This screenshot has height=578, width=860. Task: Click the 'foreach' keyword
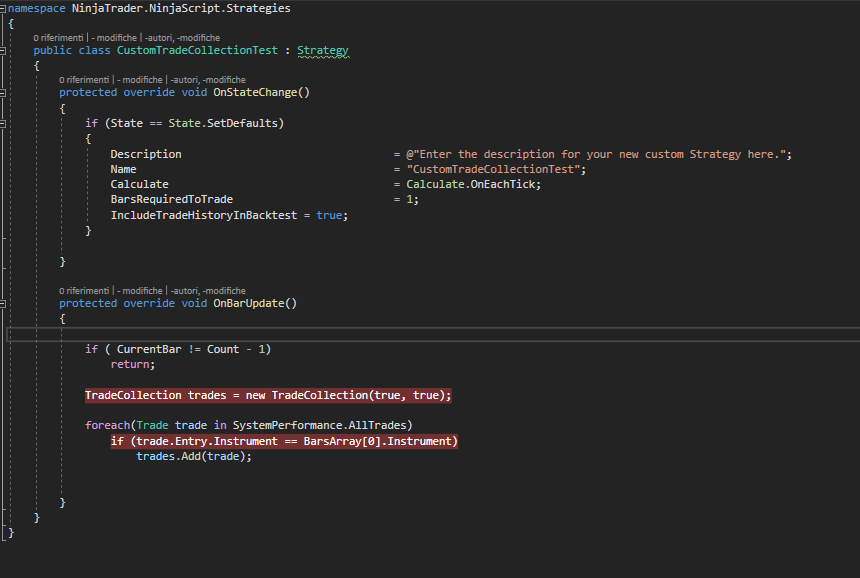coord(108,426)
